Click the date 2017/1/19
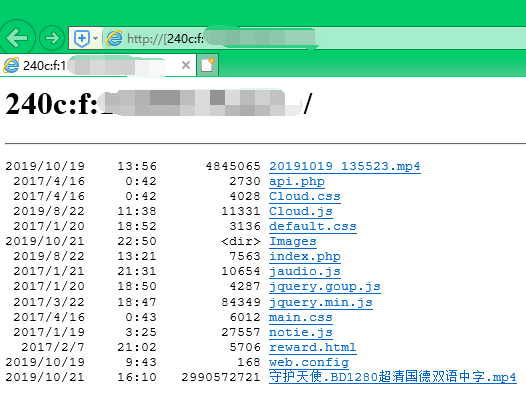526x394 pixels. (49, 332)
